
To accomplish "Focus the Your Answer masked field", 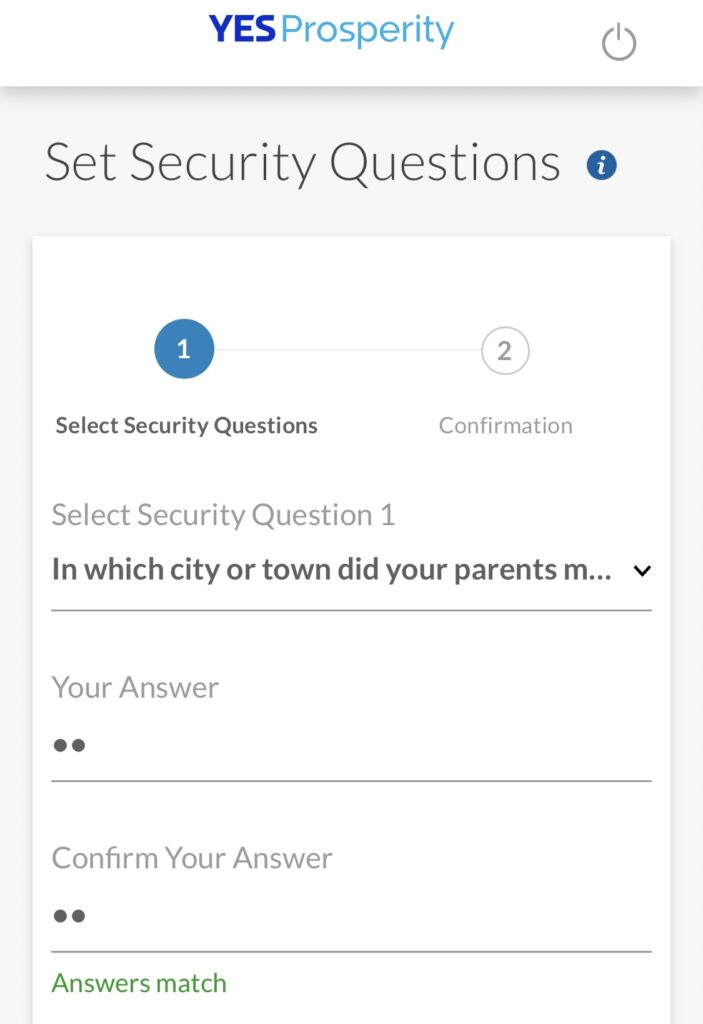I will pos(352,746).
